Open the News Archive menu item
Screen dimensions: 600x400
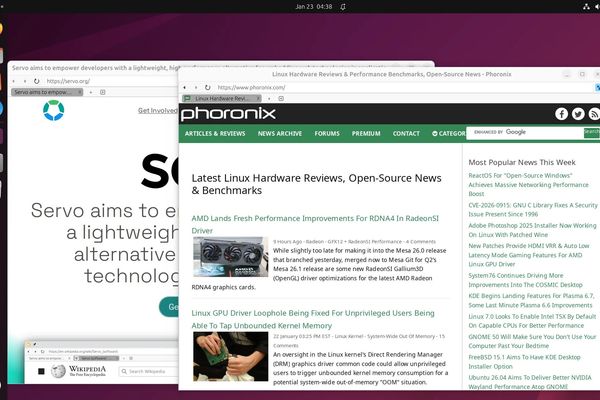click(280, 134)
